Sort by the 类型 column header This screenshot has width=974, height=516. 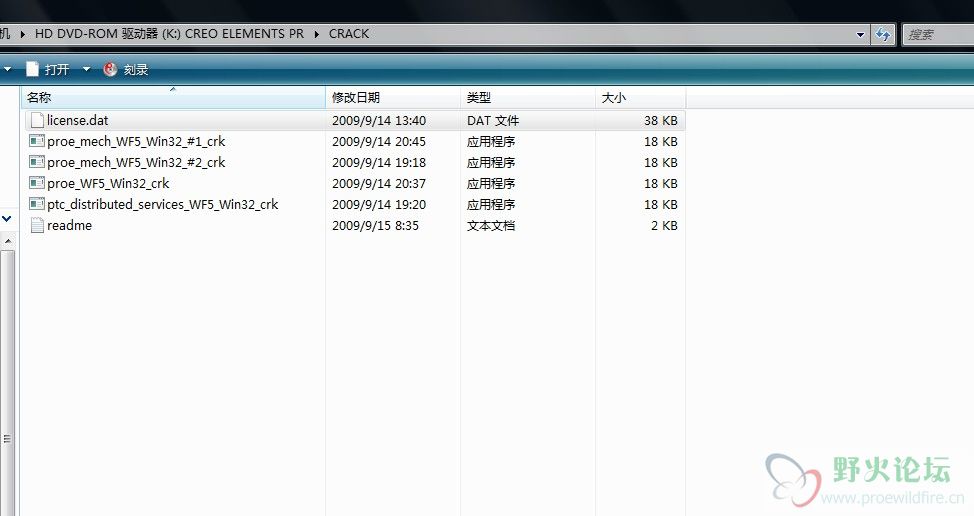click(528, 97)
